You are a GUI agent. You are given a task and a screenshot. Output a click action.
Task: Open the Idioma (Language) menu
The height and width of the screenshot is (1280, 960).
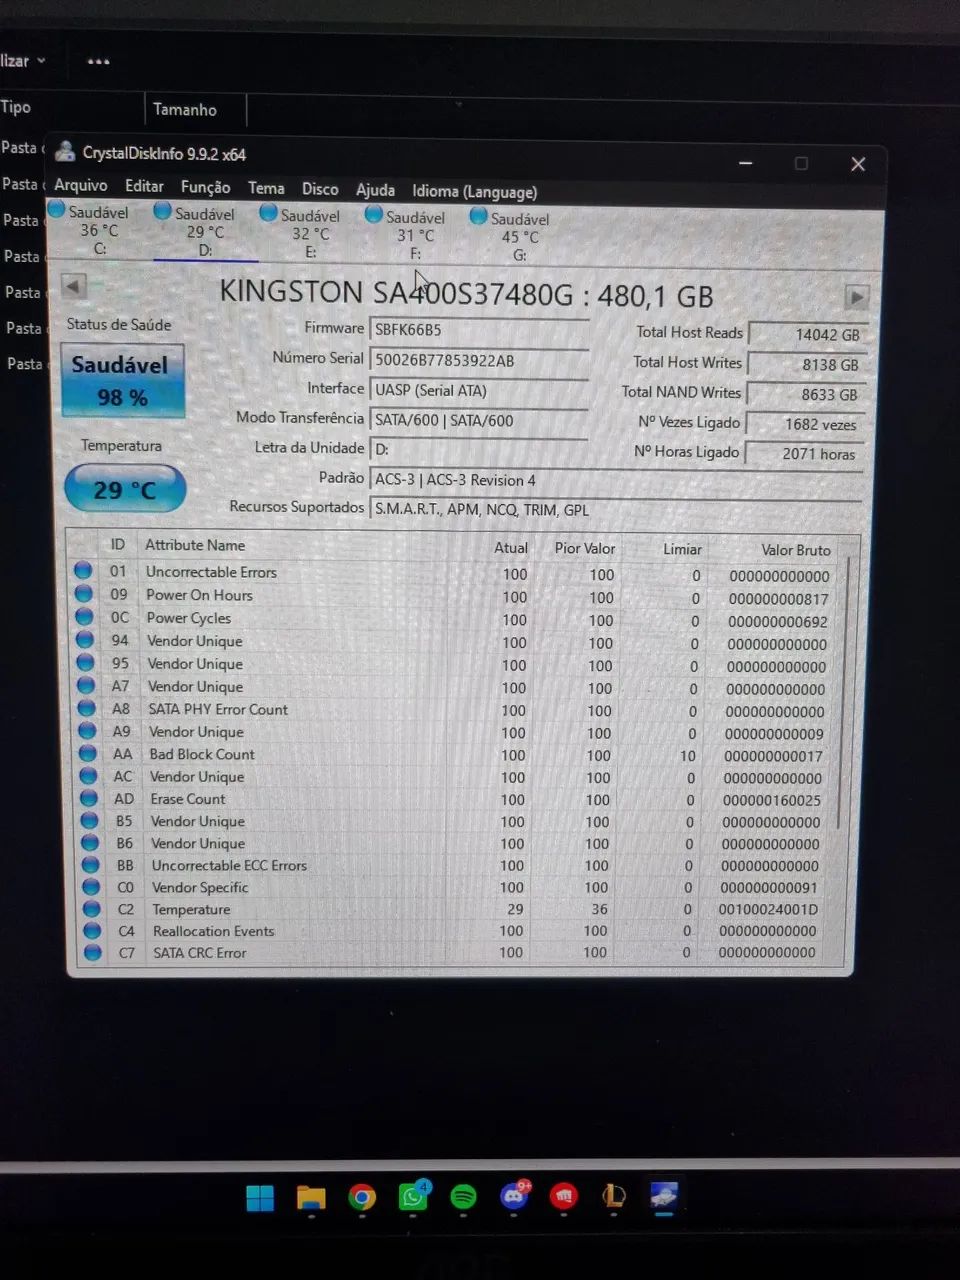pyautogui.click(x=474, y=192)
